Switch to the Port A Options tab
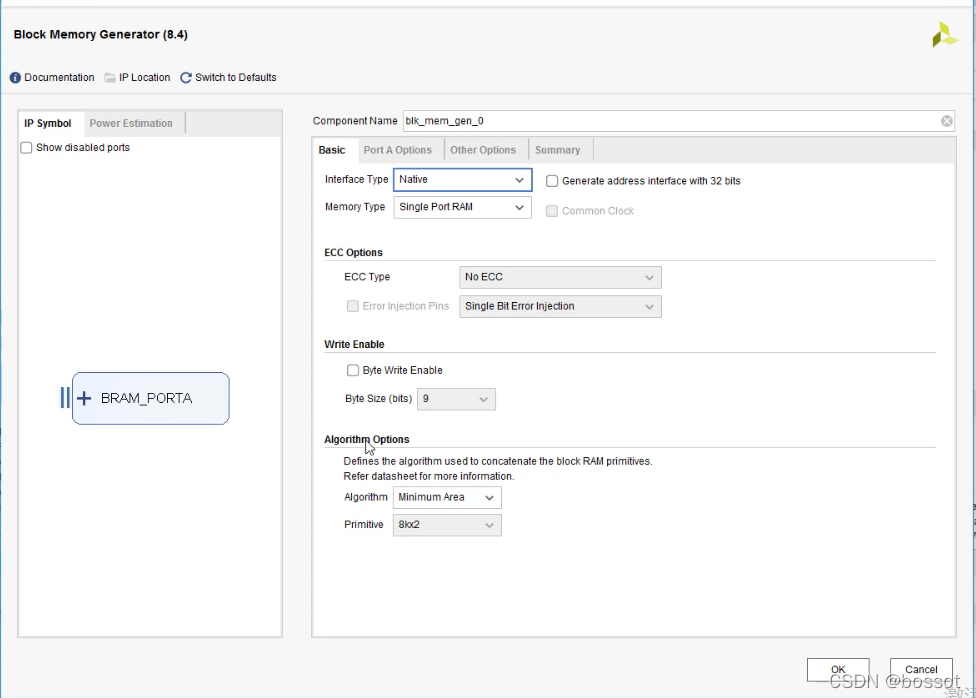The image size is (976, 698). [x=398, y=150]
